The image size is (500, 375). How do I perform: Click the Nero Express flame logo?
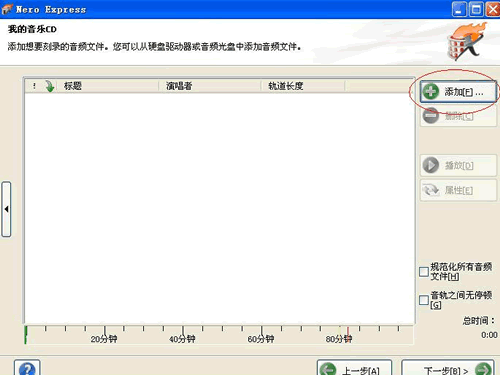pyautogui.click(x=466, y=41)
